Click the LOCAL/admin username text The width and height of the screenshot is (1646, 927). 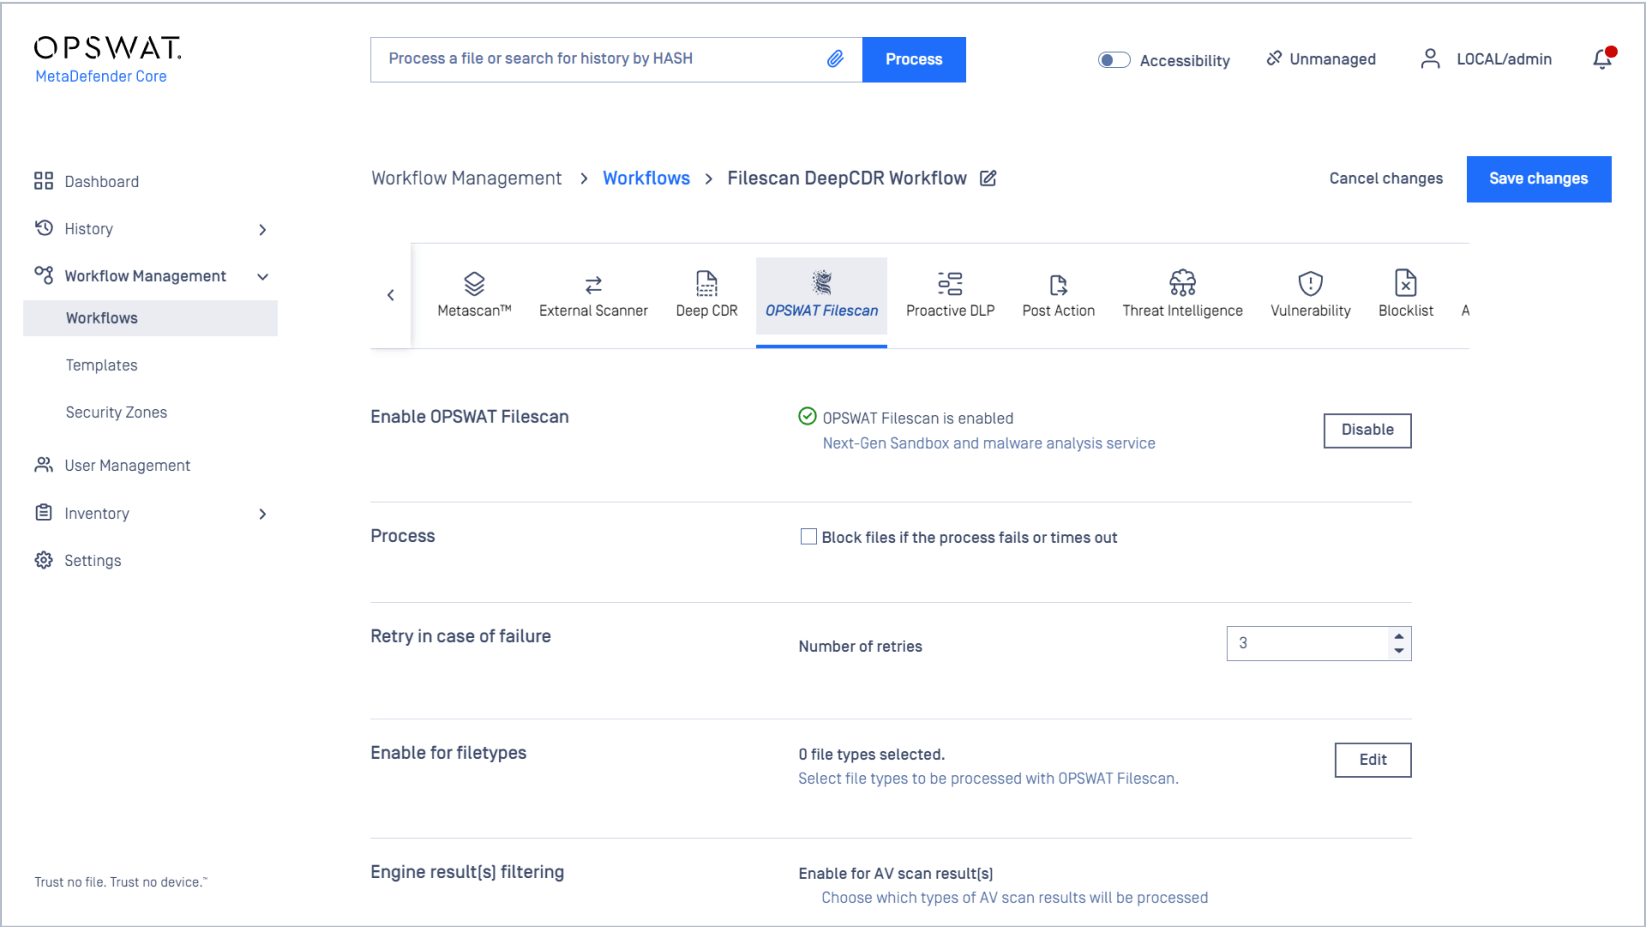click(x=1504, y=59)
